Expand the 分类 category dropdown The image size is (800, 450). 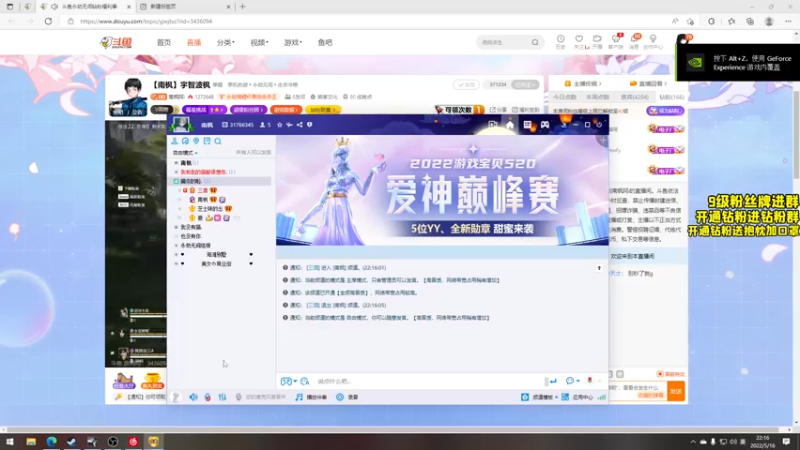pyautogui.click(x=226, y=42)
